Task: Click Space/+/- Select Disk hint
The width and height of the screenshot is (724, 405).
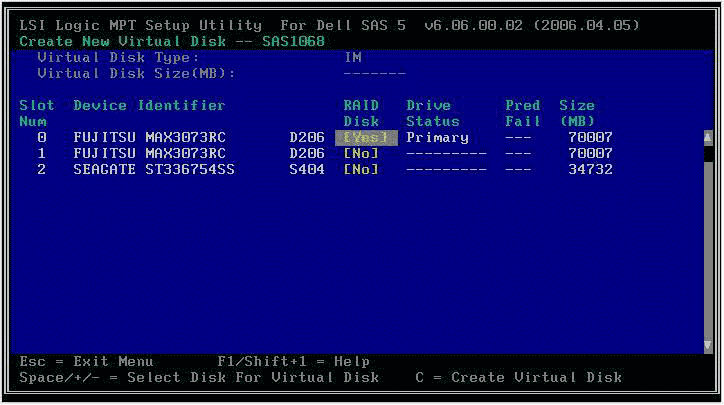Action: tap(199, 378)
